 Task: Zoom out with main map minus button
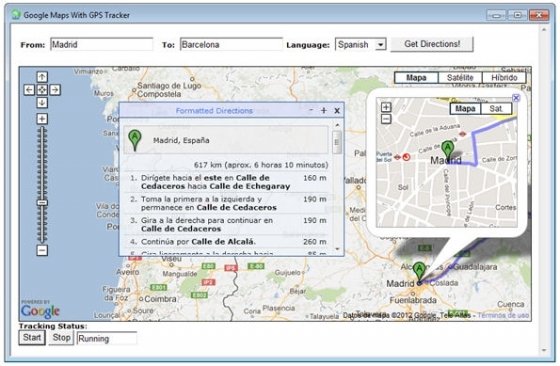tap(42, 250)
